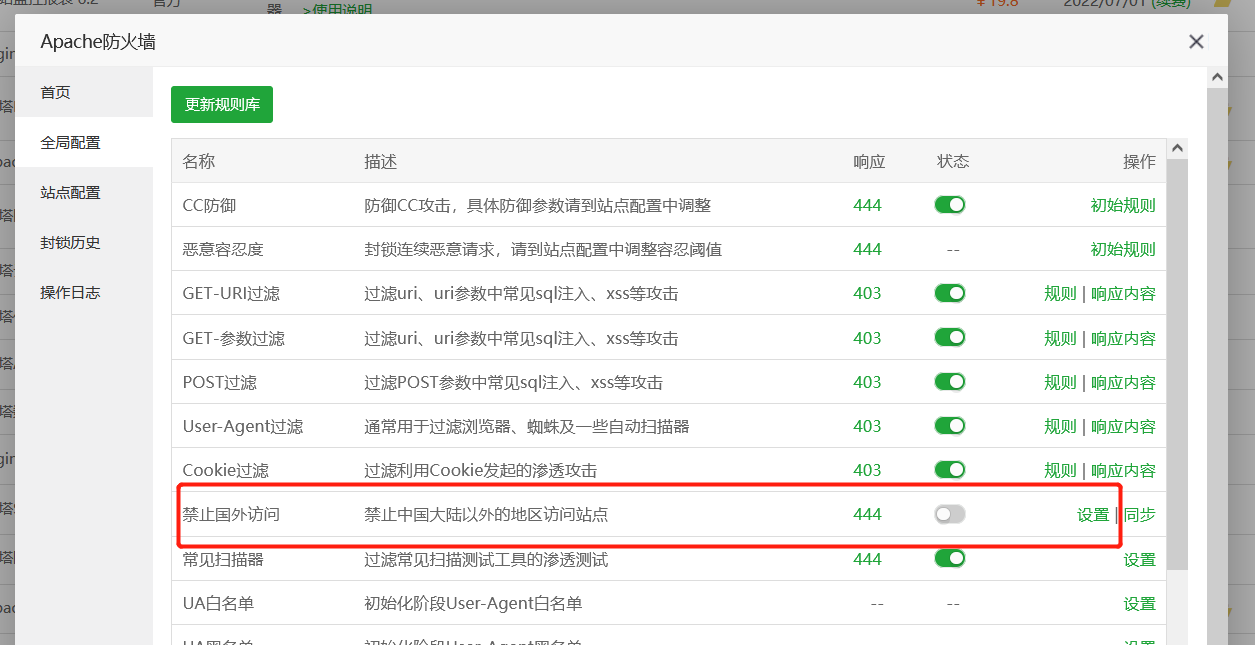Screen dimensions: 1255x645
Task: Open 初始规则 for CC防御
Action: tap(1123, 205)
